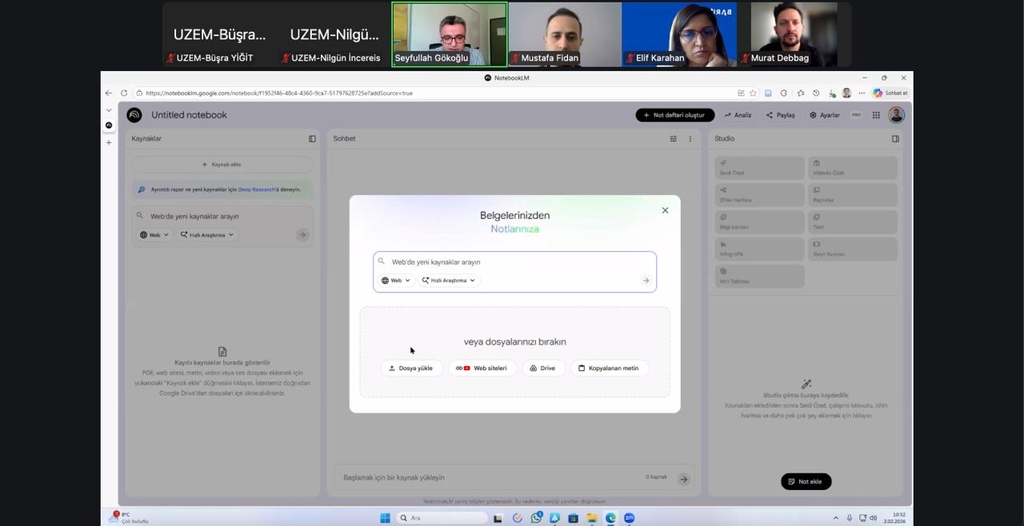
Task: Open the Google apps grid icon
Action: point(876,115)
